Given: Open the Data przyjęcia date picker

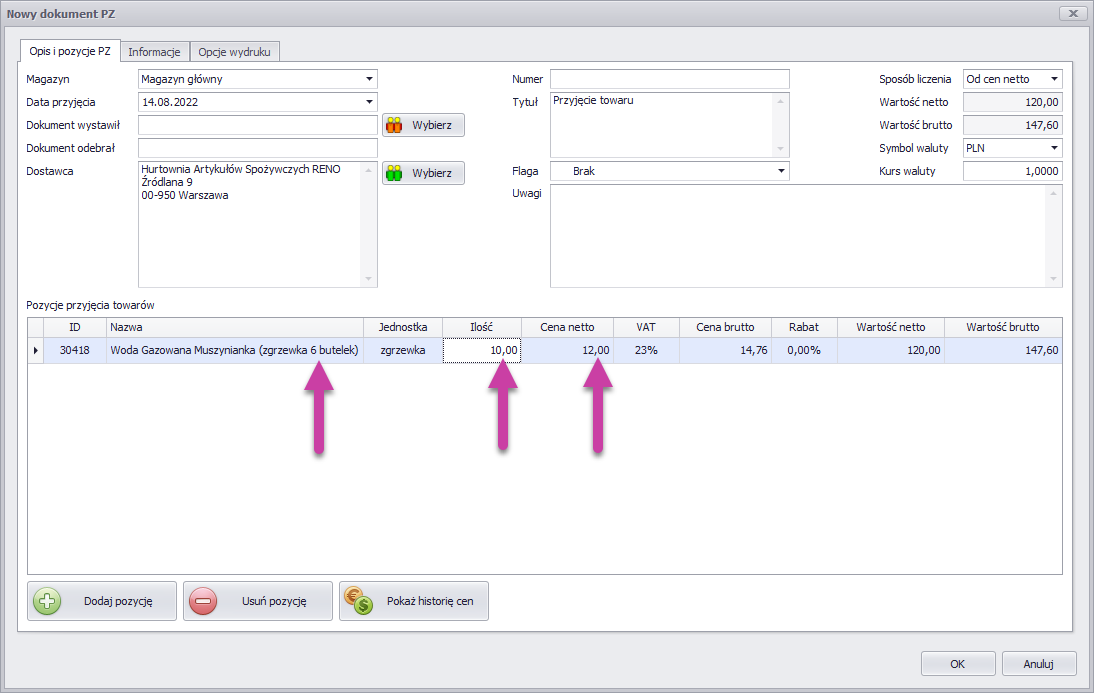Looking at the screenshot, I should (369, 102).
